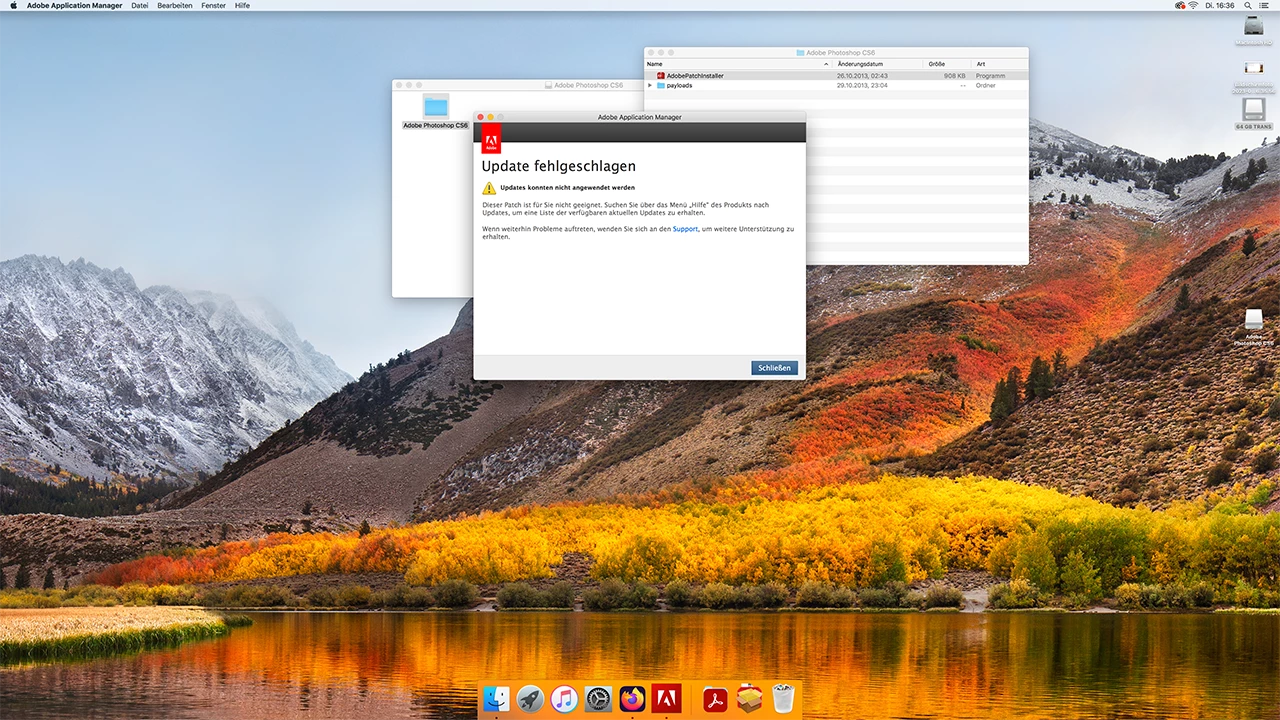1280x720 pixels.
Task: Sort Finder list by Name column
Action: (x=738, y=64)
